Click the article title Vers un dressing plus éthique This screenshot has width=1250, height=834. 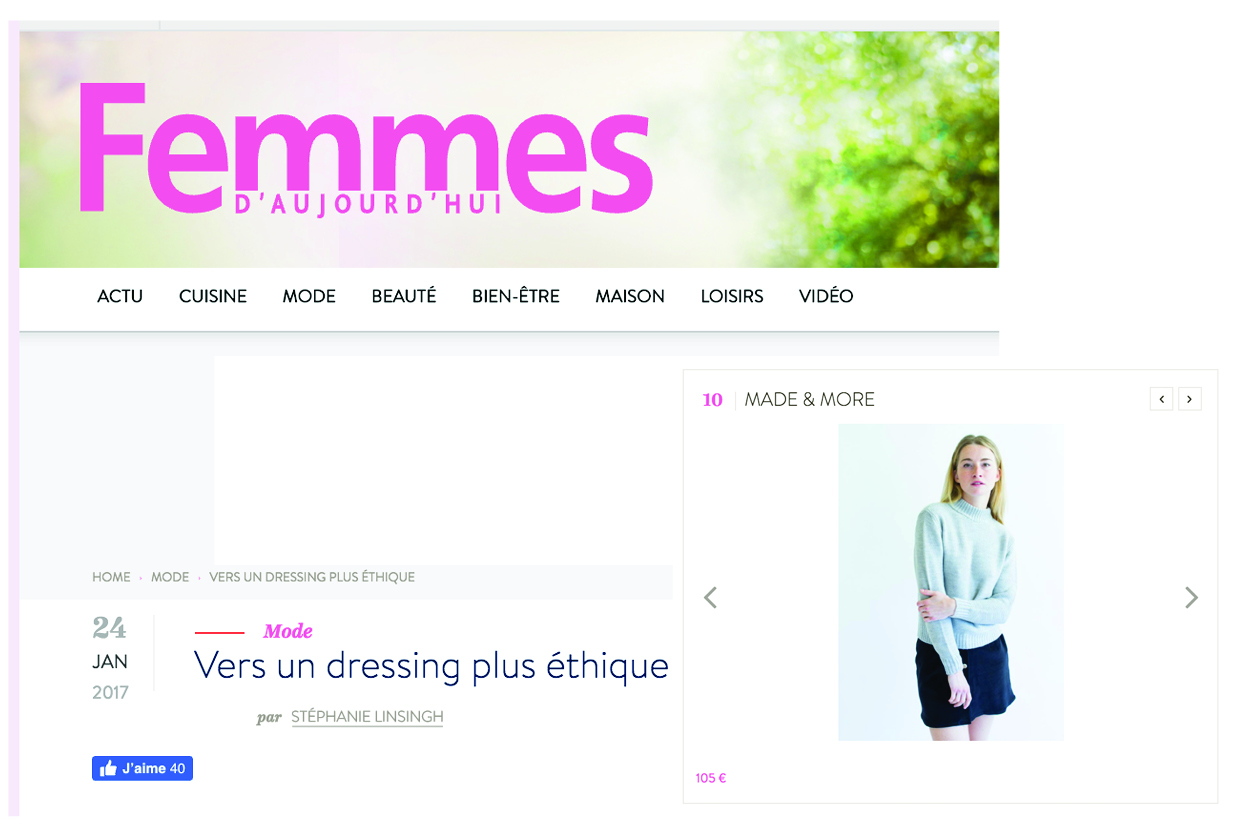pyautogui.click(x=431, y=666)
